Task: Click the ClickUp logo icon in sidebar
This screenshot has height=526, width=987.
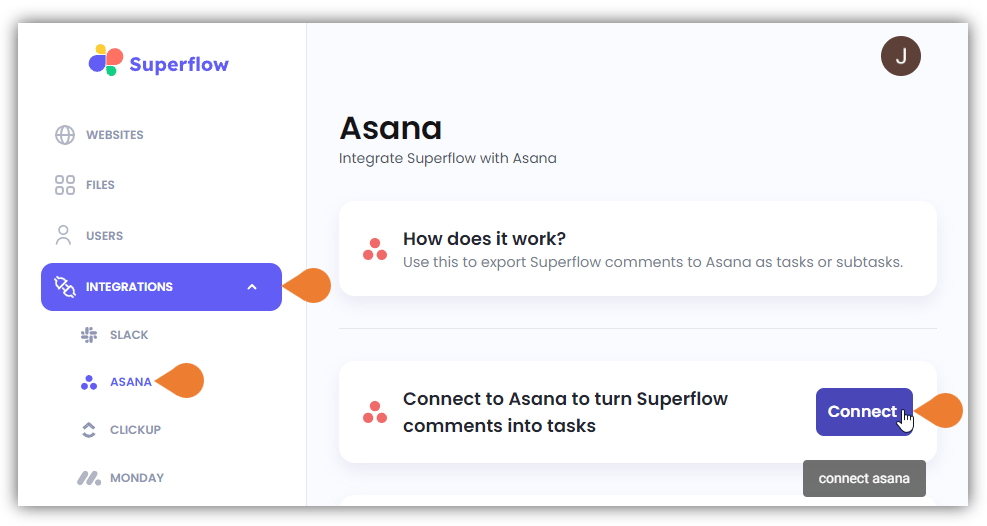Action: (89, 430)
